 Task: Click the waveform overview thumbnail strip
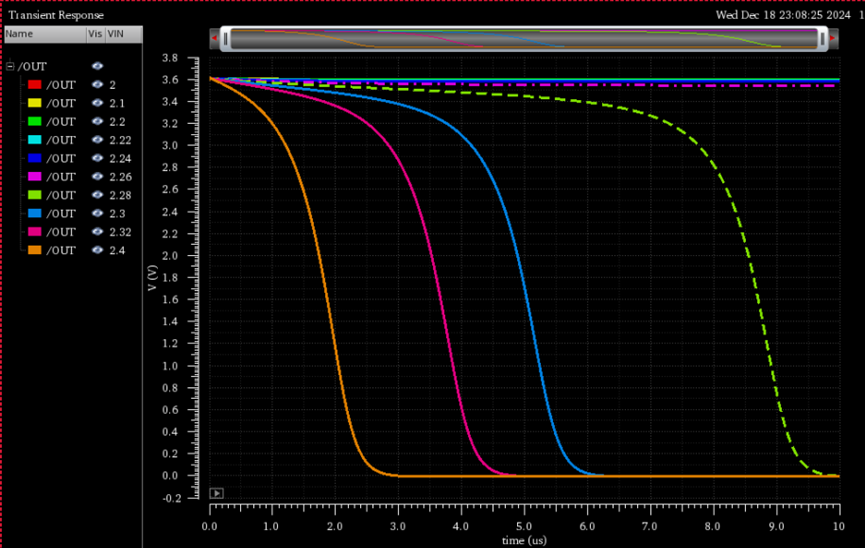524,39
